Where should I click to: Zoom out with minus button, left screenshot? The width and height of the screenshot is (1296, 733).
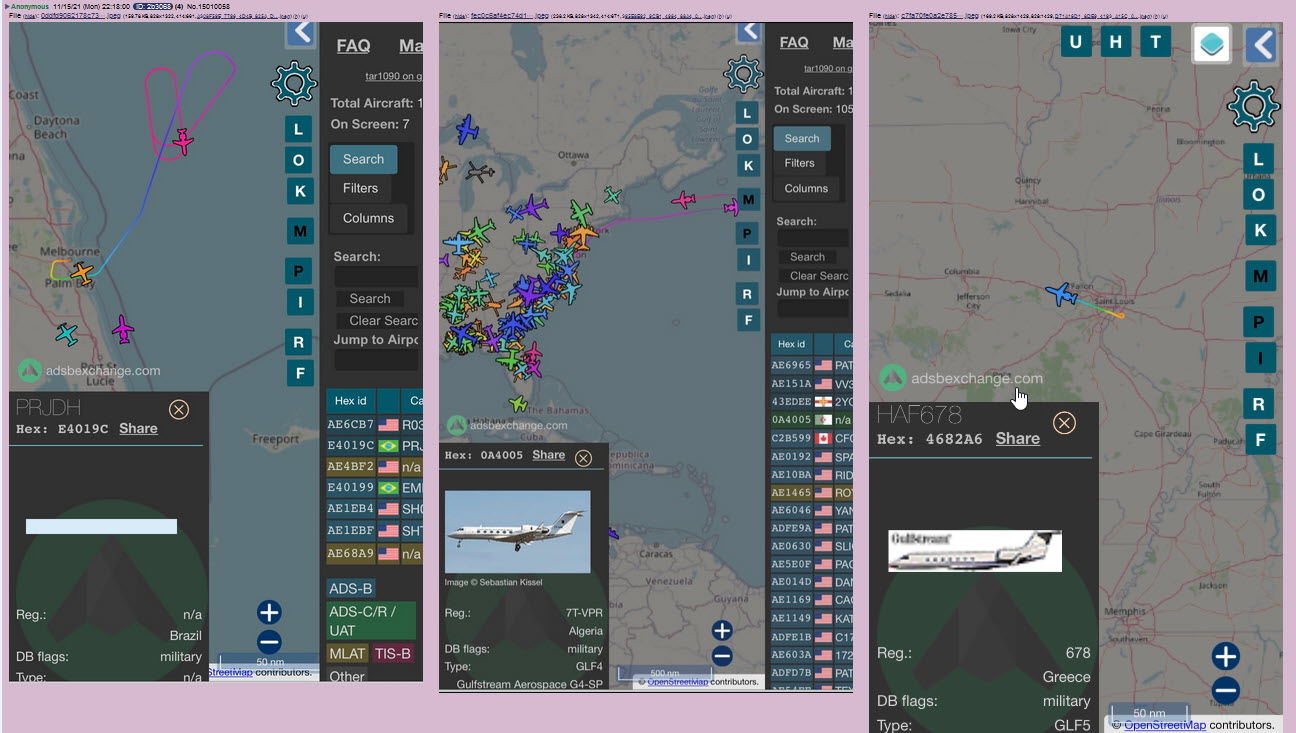pos(269,642)
